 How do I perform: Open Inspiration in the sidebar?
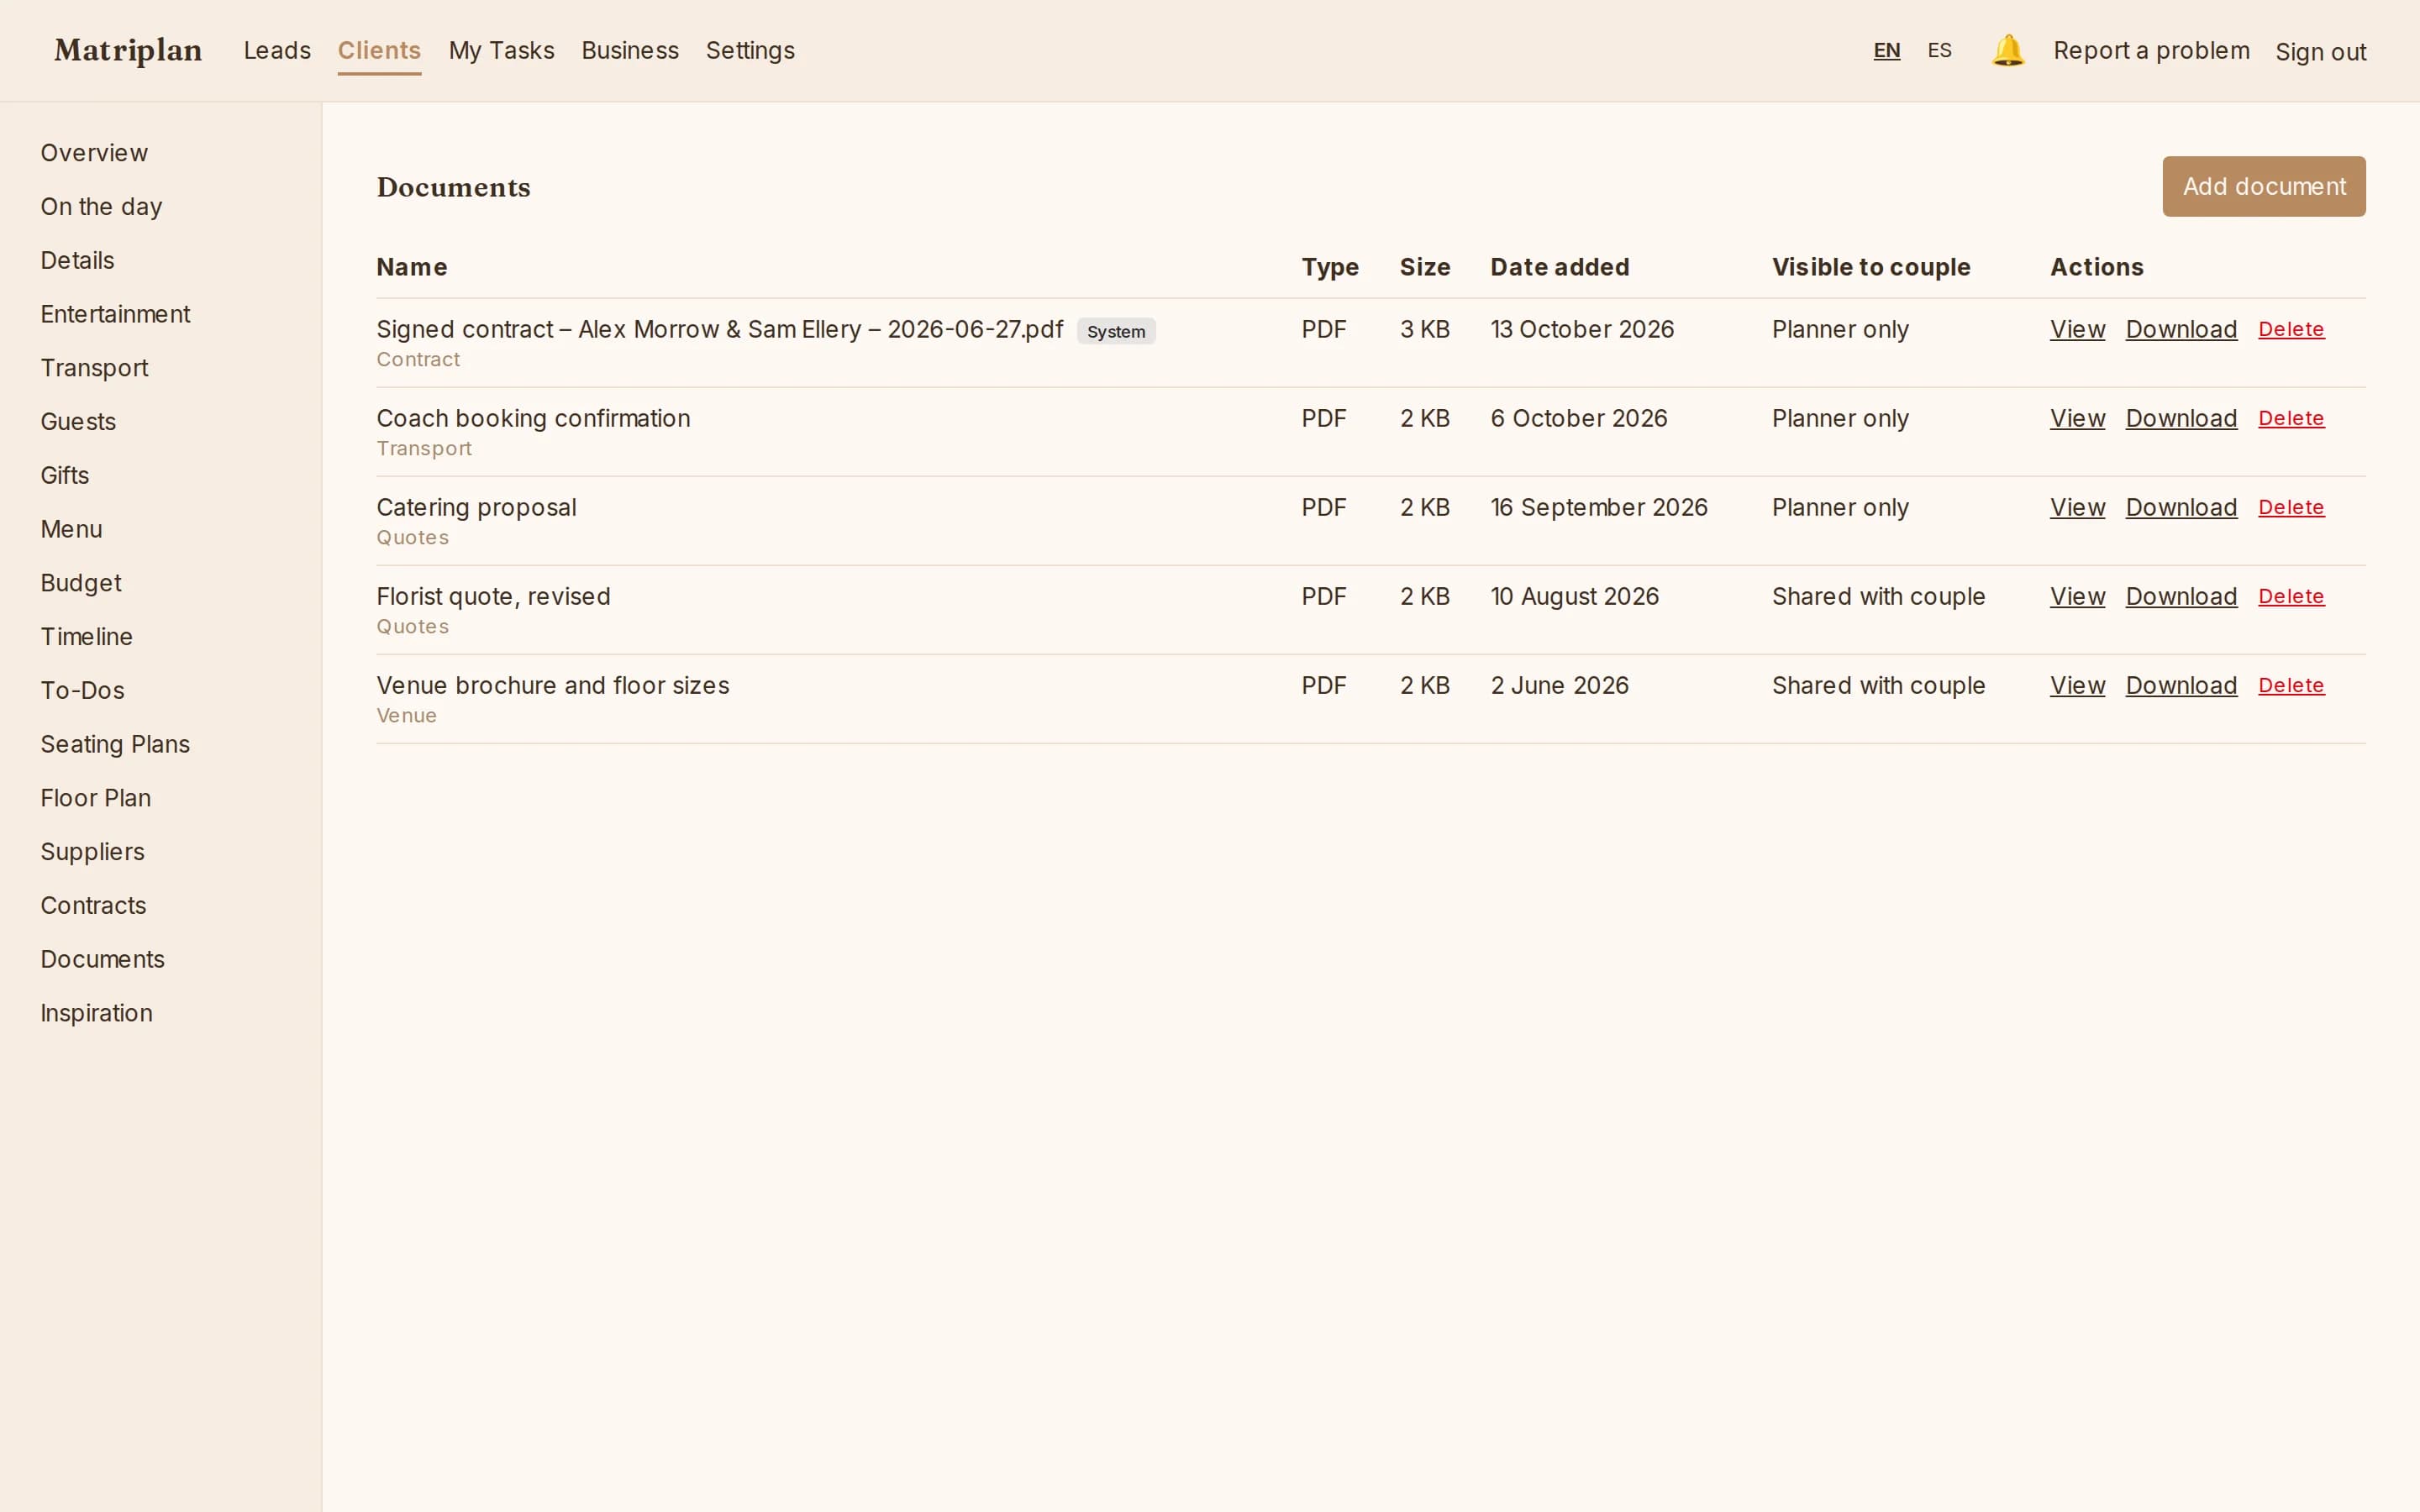(x=96, y=1013)
